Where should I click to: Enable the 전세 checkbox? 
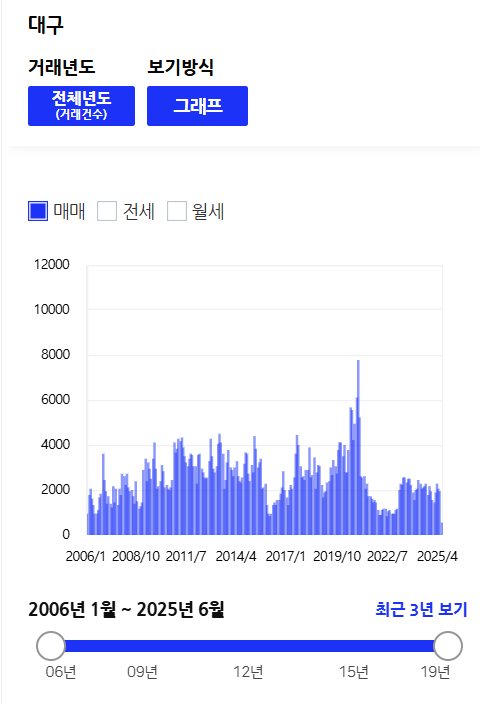107,211
